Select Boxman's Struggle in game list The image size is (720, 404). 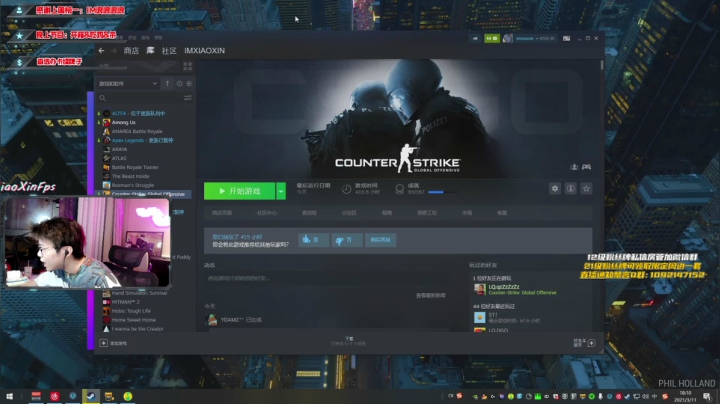[x=133, y=185]
